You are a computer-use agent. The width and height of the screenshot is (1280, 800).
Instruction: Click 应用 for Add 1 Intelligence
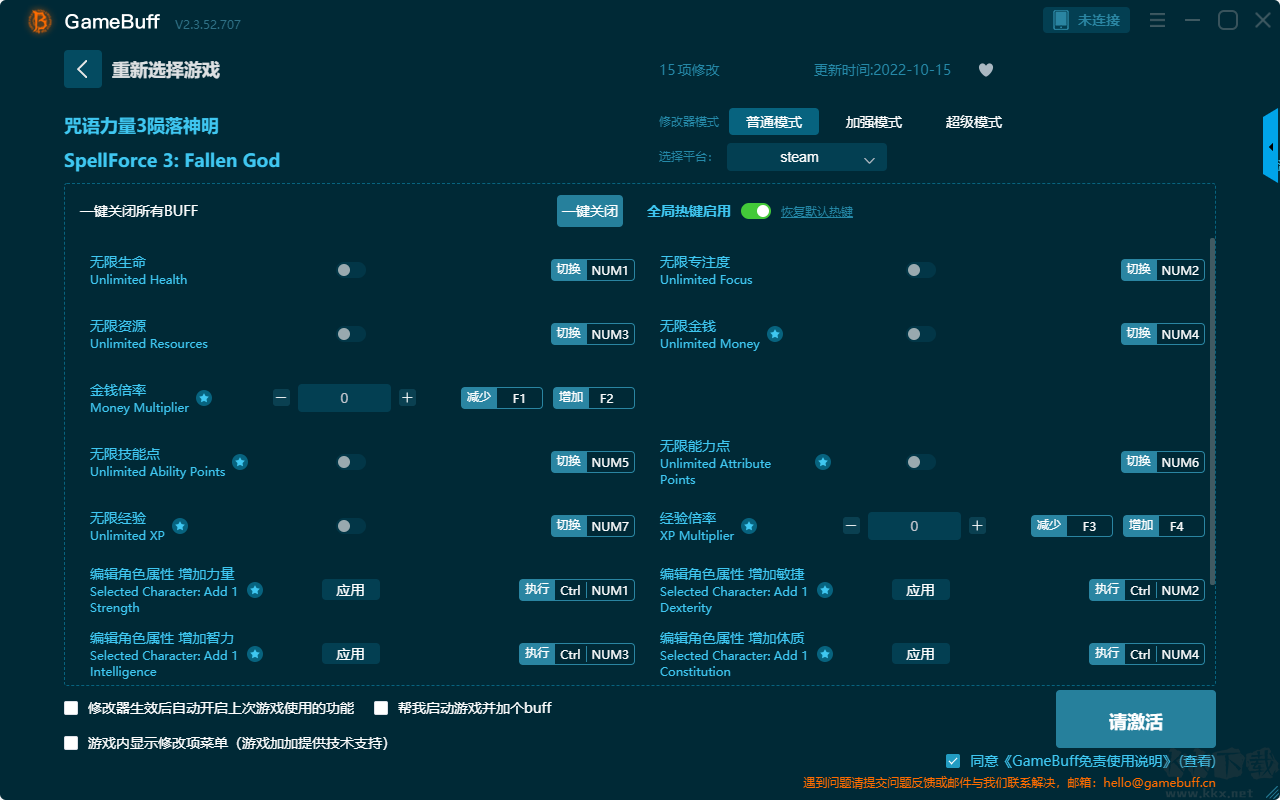351,654
